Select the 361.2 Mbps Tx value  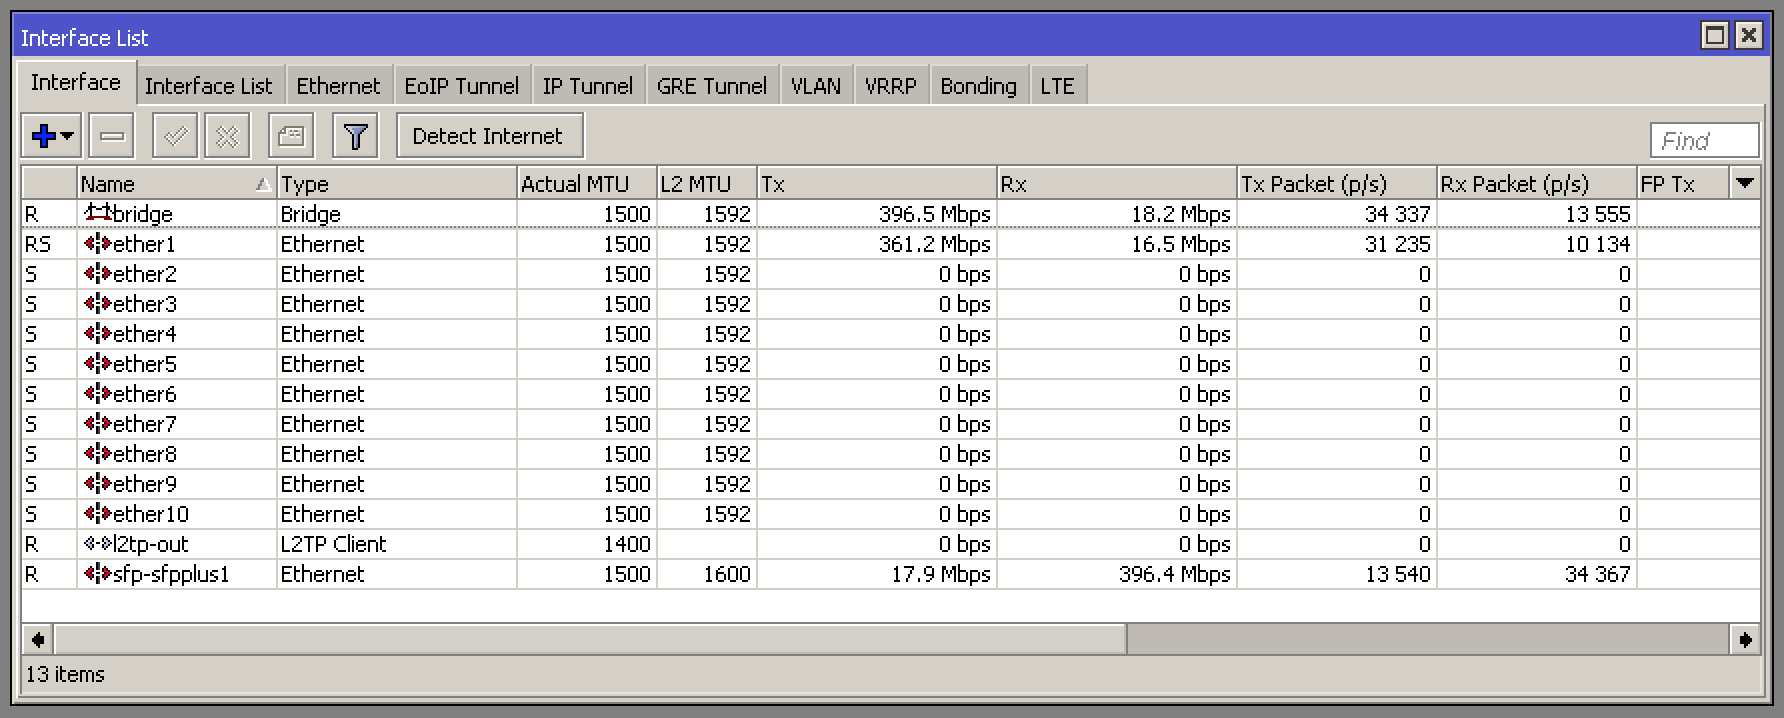[x=934, y=244]
